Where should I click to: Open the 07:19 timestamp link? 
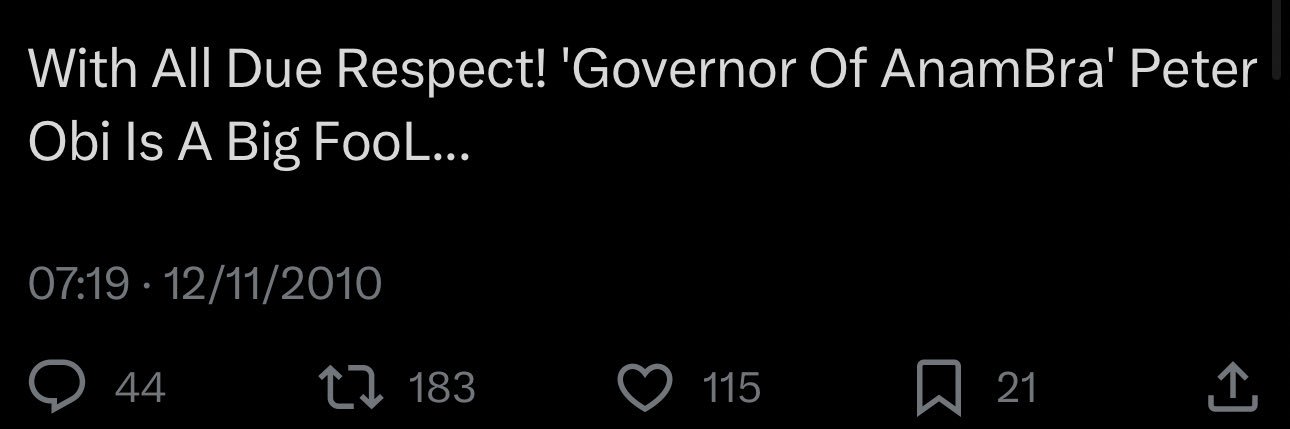click(x=79, y=284)
